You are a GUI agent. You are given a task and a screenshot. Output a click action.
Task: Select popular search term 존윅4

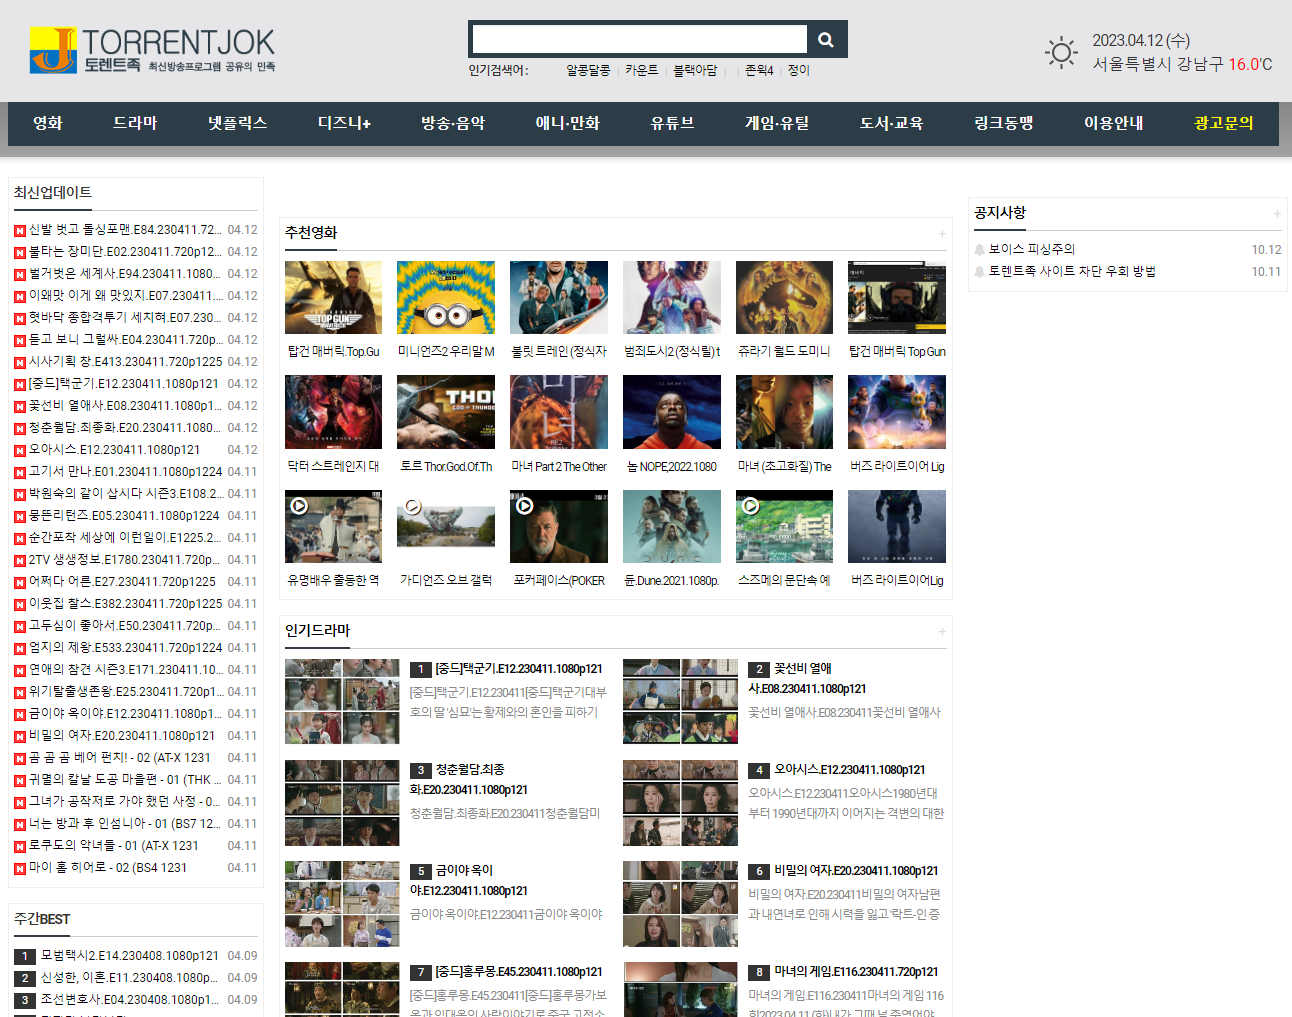click(759, 71)
